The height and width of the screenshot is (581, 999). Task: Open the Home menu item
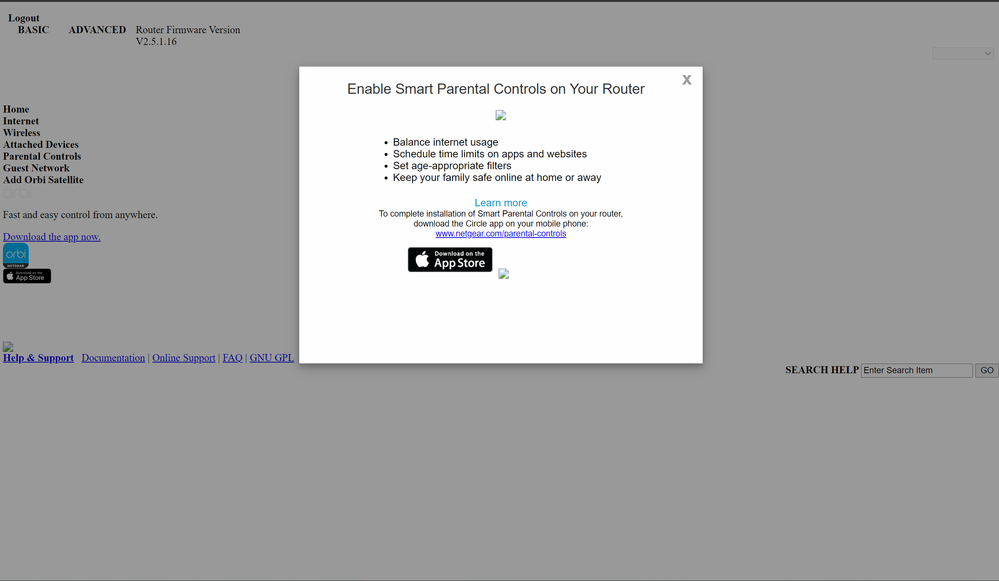[16, 109]
